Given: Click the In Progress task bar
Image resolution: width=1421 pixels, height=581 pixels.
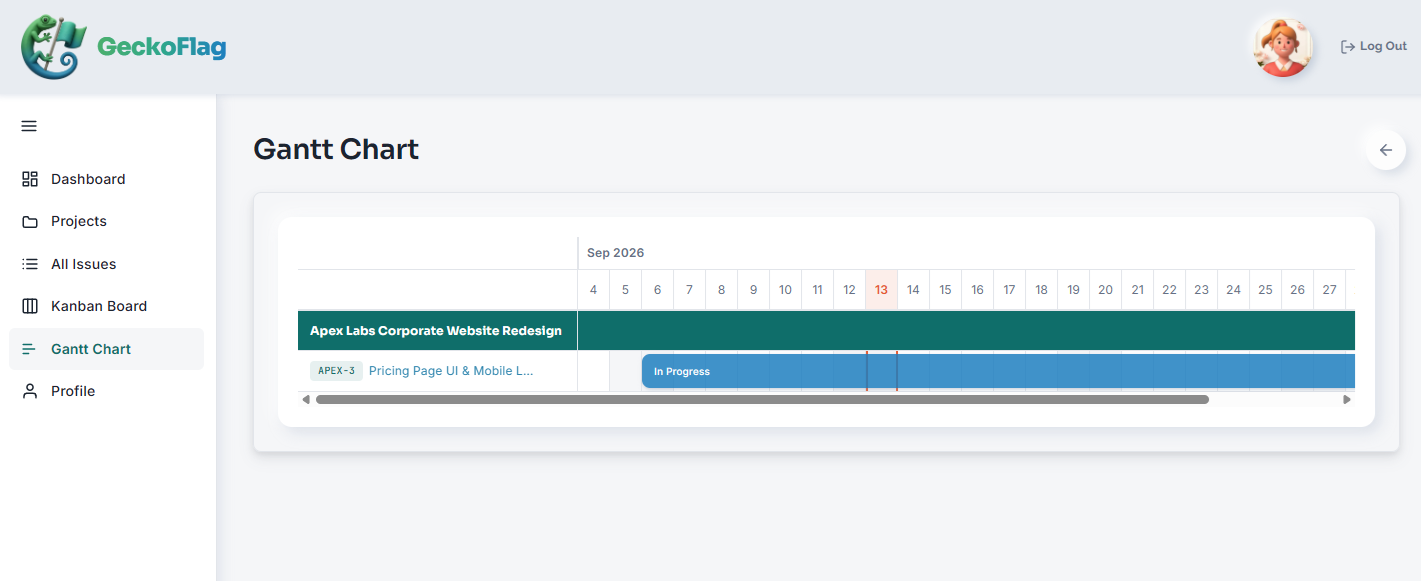Looking at the screenshot, I should tap(998, 371).
